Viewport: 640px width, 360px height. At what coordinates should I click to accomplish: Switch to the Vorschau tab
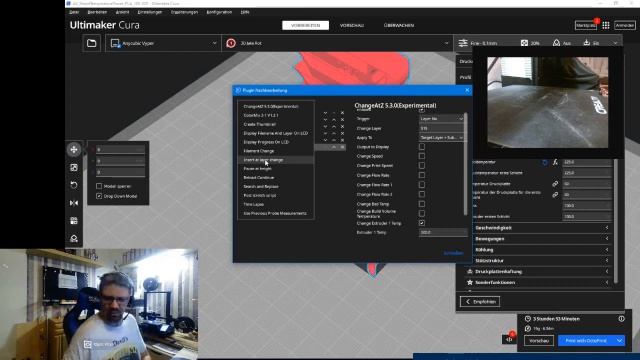coord(351,25)
